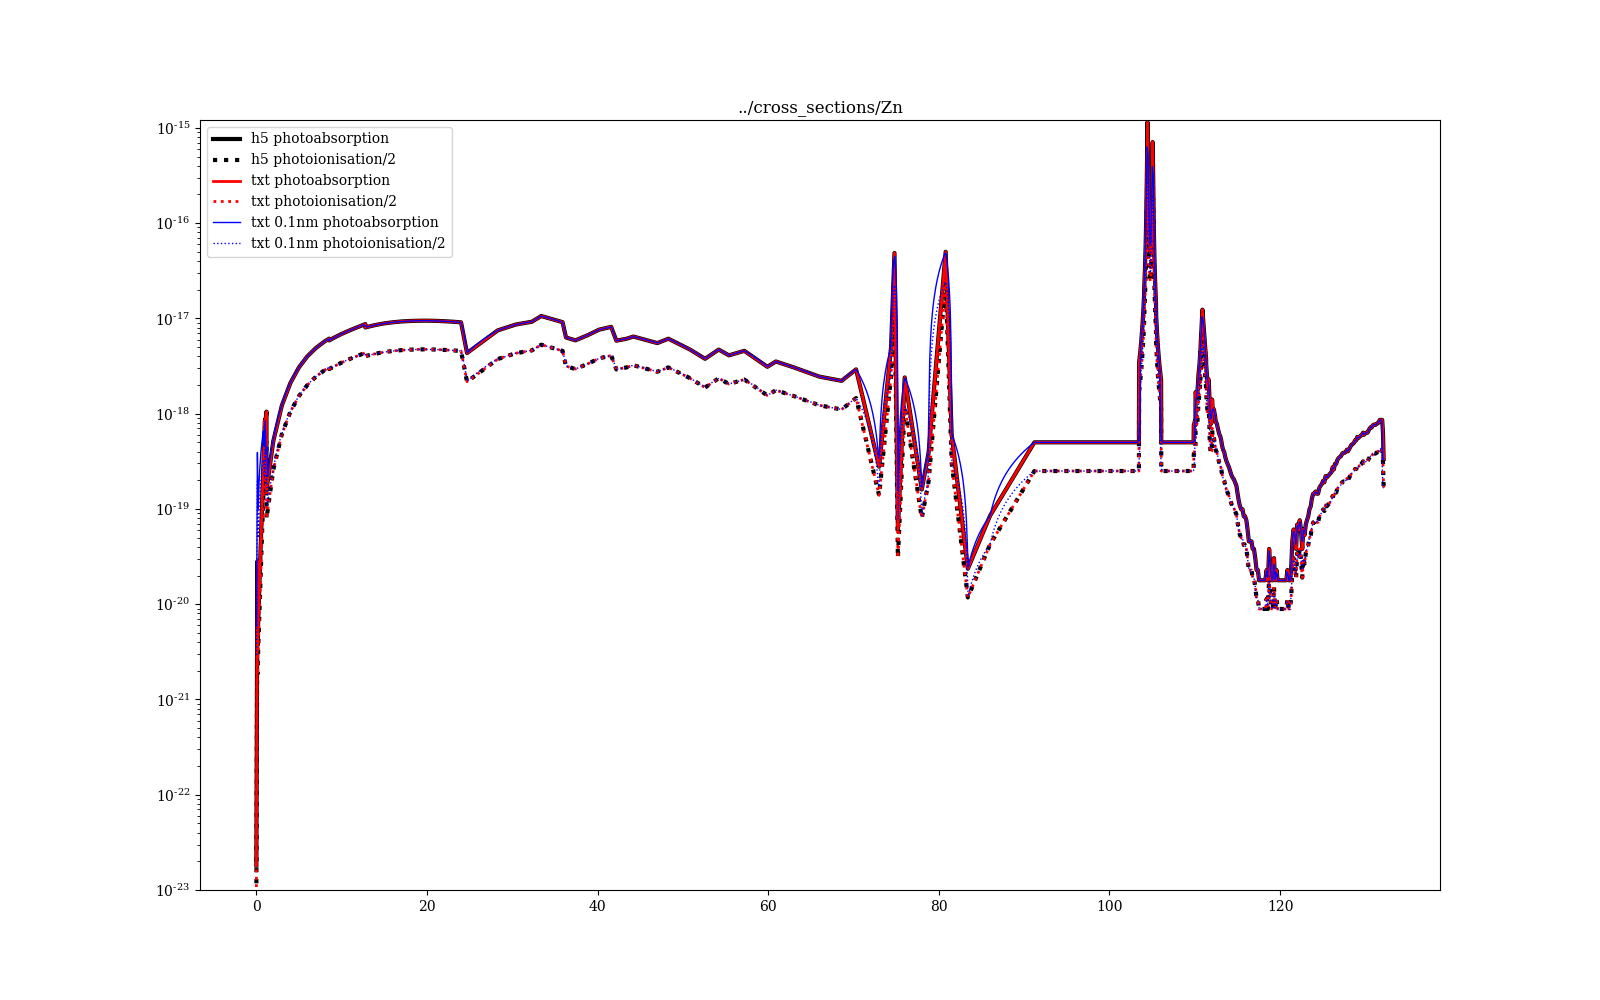Click y-axis tick label 10^-20
The image size is (1600, 1000).
tap(173, 604)
